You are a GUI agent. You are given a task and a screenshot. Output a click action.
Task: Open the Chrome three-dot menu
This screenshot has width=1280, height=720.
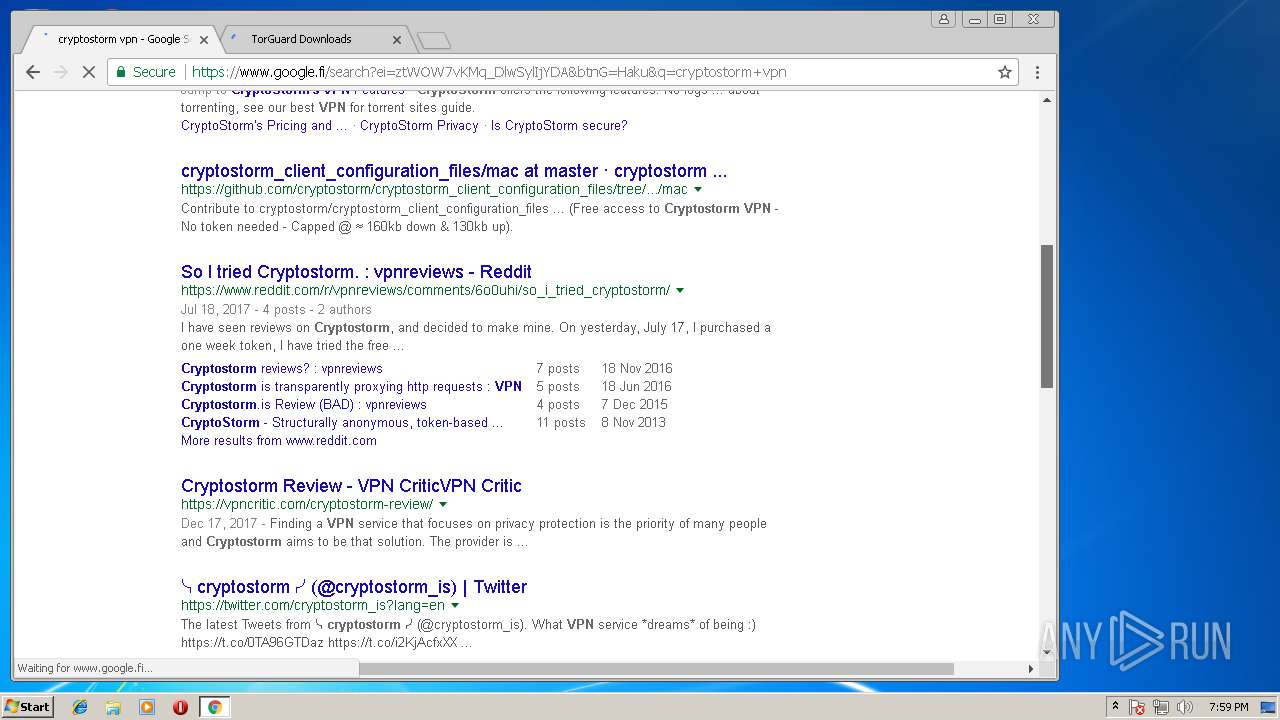coord(1037,72)
